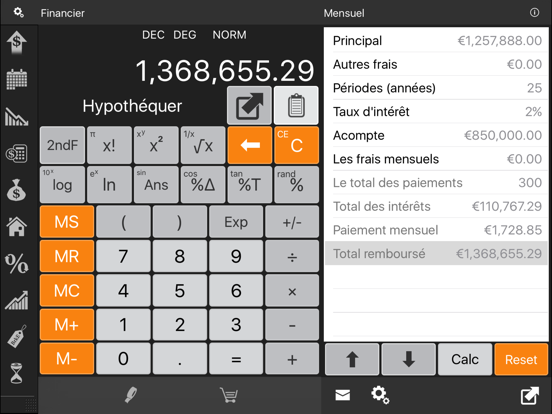Viewport: 552px width, 414px height.
Task: Tap the %Δ percent change key
Action: click(x=203, y=184)
